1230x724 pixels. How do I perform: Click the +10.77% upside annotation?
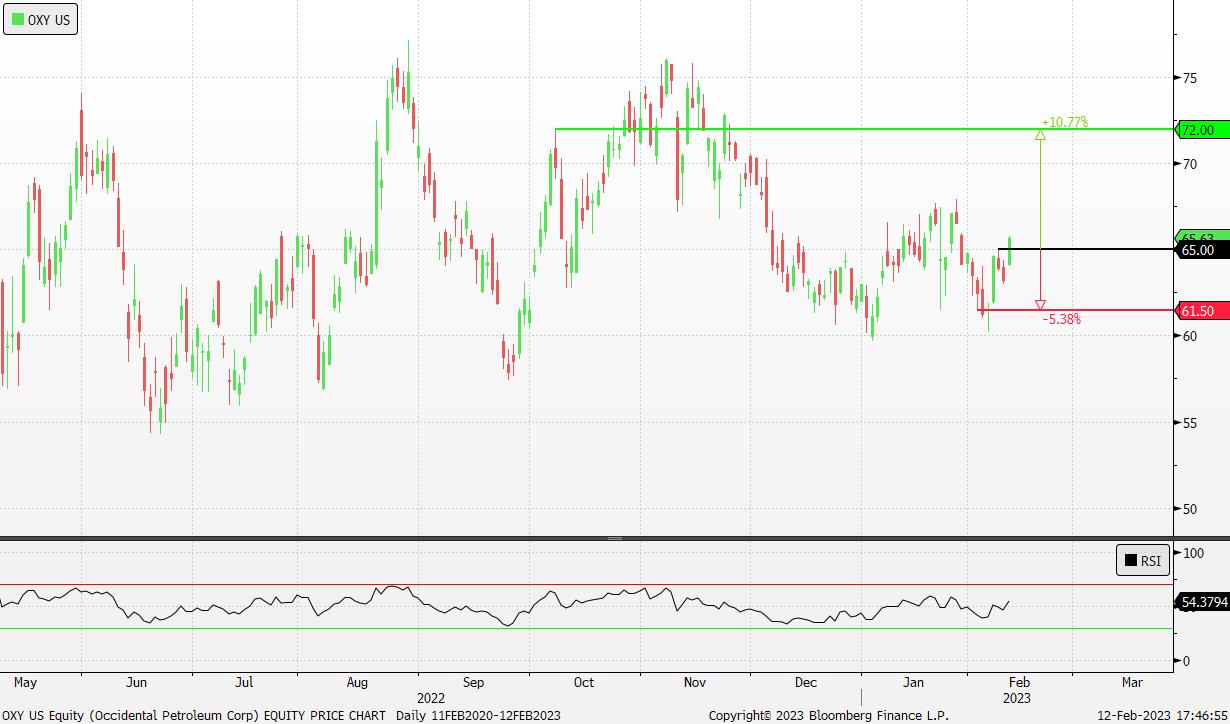1064,122
